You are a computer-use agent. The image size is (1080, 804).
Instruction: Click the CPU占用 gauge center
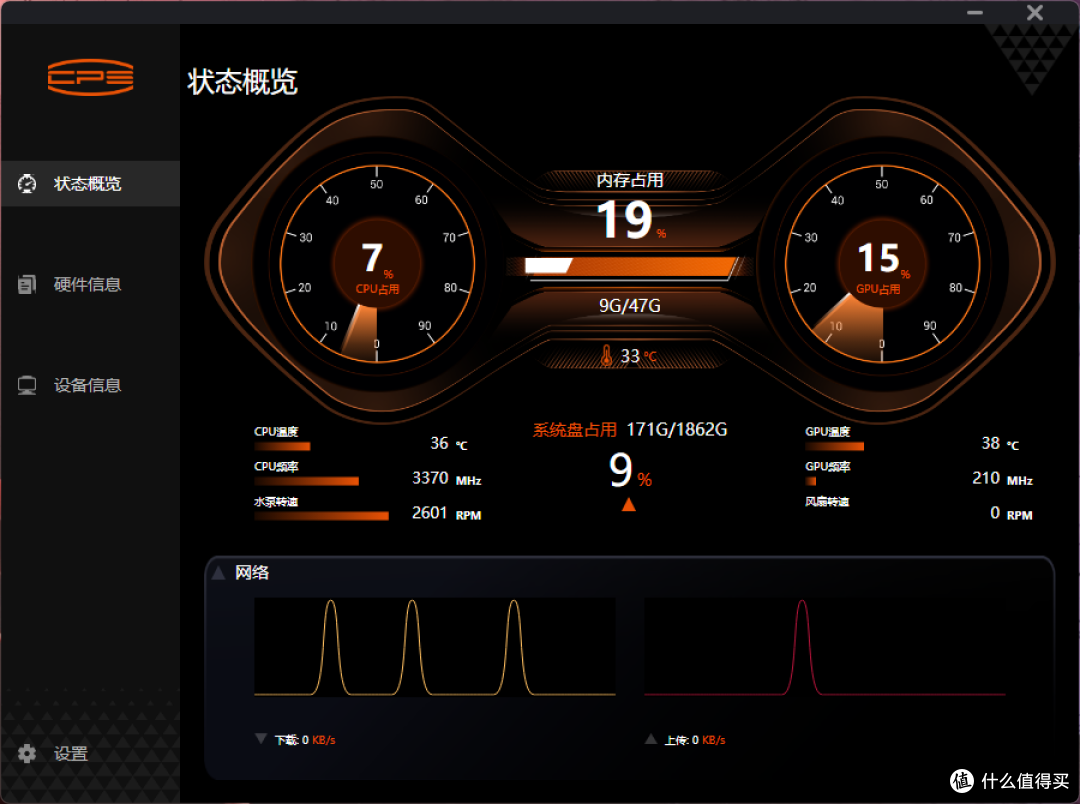[377, 265]
